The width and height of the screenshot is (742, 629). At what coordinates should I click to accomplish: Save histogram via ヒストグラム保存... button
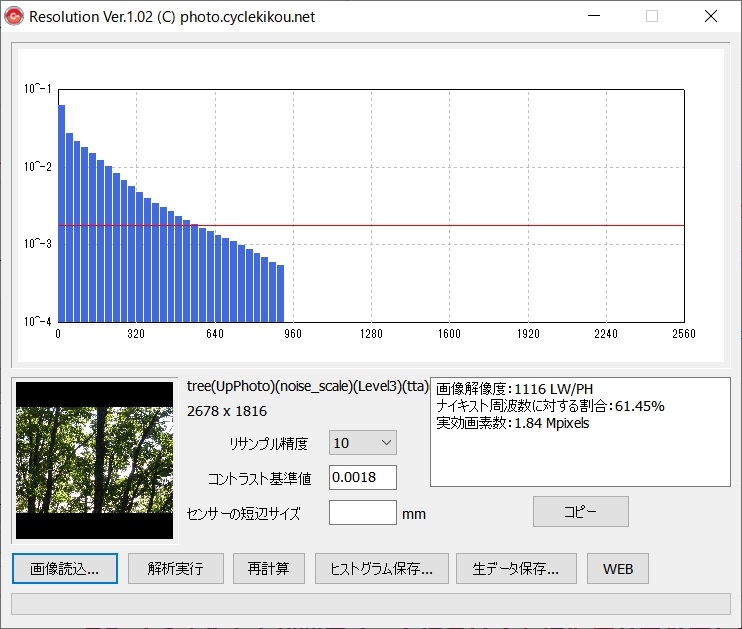point(381,568)
